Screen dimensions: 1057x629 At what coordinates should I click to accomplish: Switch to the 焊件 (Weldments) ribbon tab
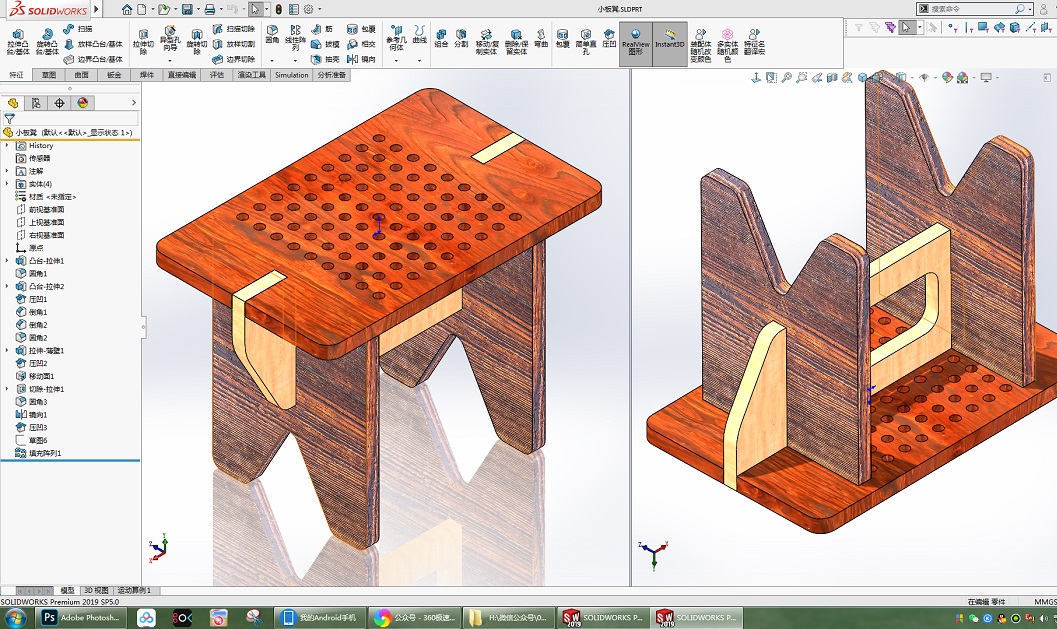[x=146, y=75]
